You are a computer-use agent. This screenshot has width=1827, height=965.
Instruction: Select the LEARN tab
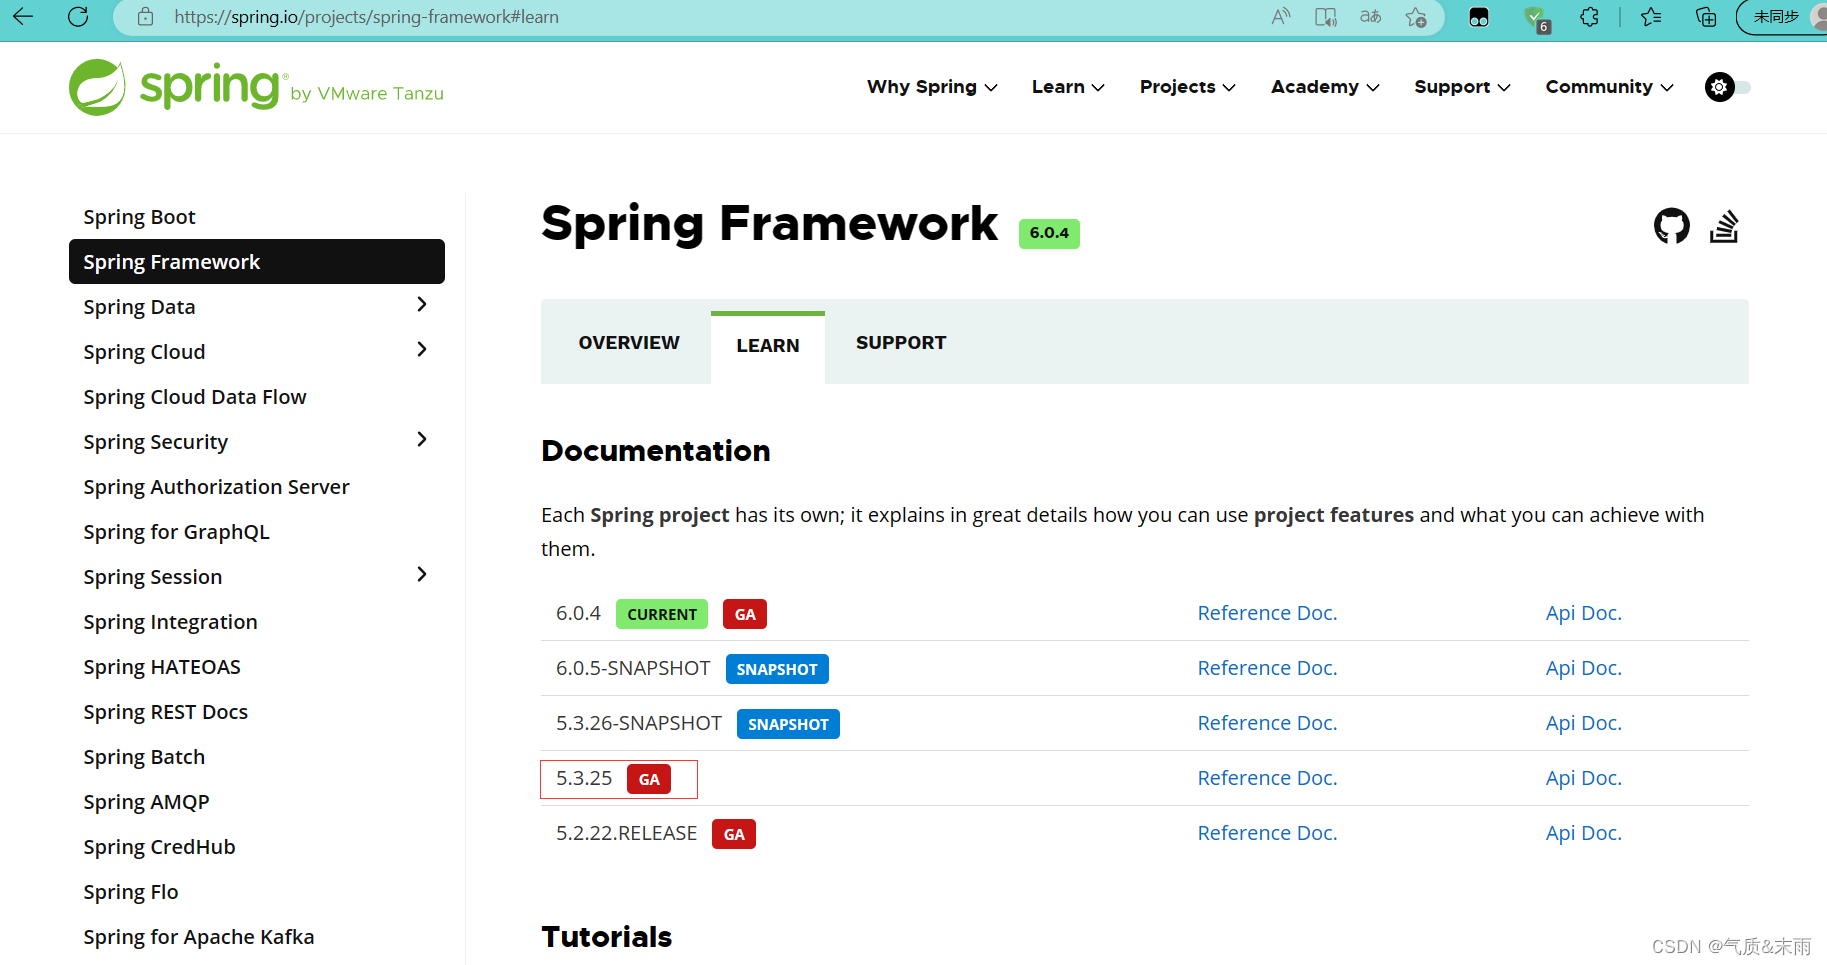(x=768, y=346)
